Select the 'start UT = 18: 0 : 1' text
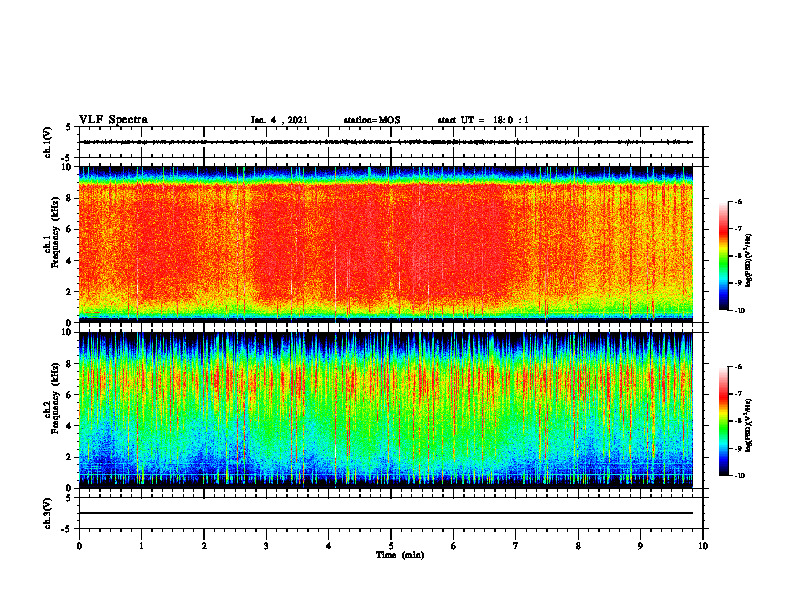792x612 pixels. [x=483, y=120]
